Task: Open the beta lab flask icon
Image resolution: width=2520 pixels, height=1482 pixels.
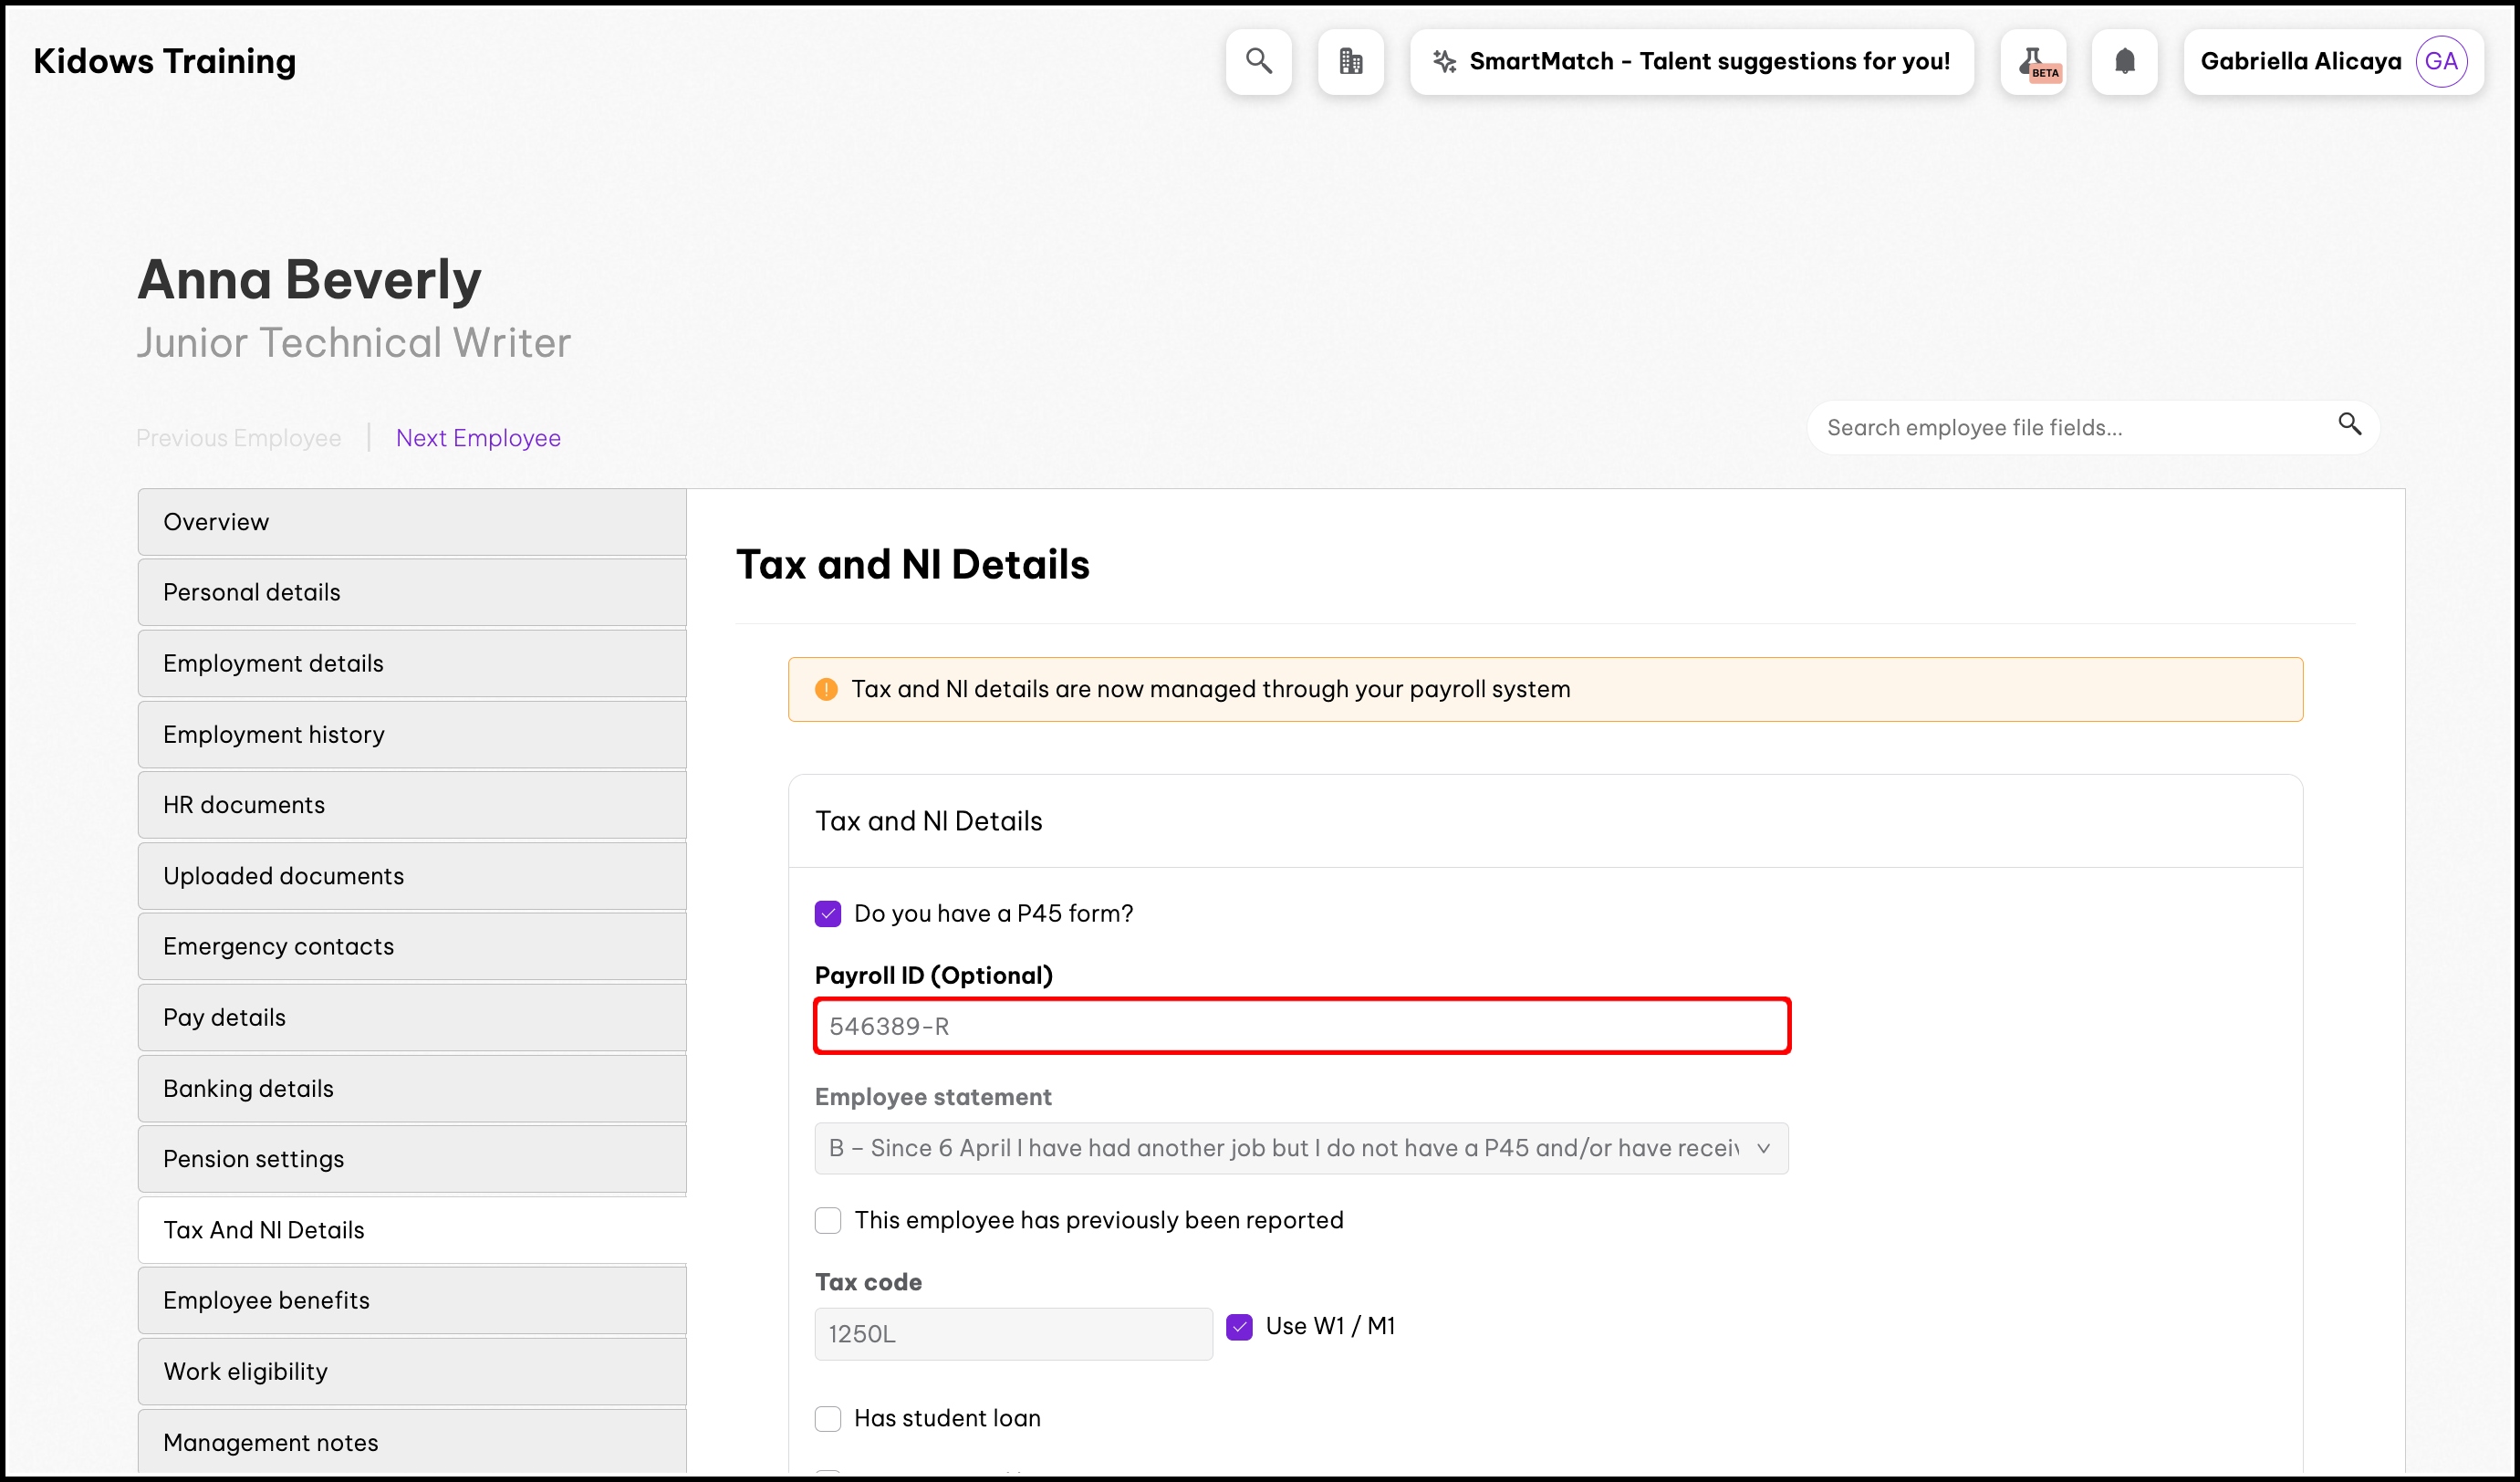Action: (2033, 61)
